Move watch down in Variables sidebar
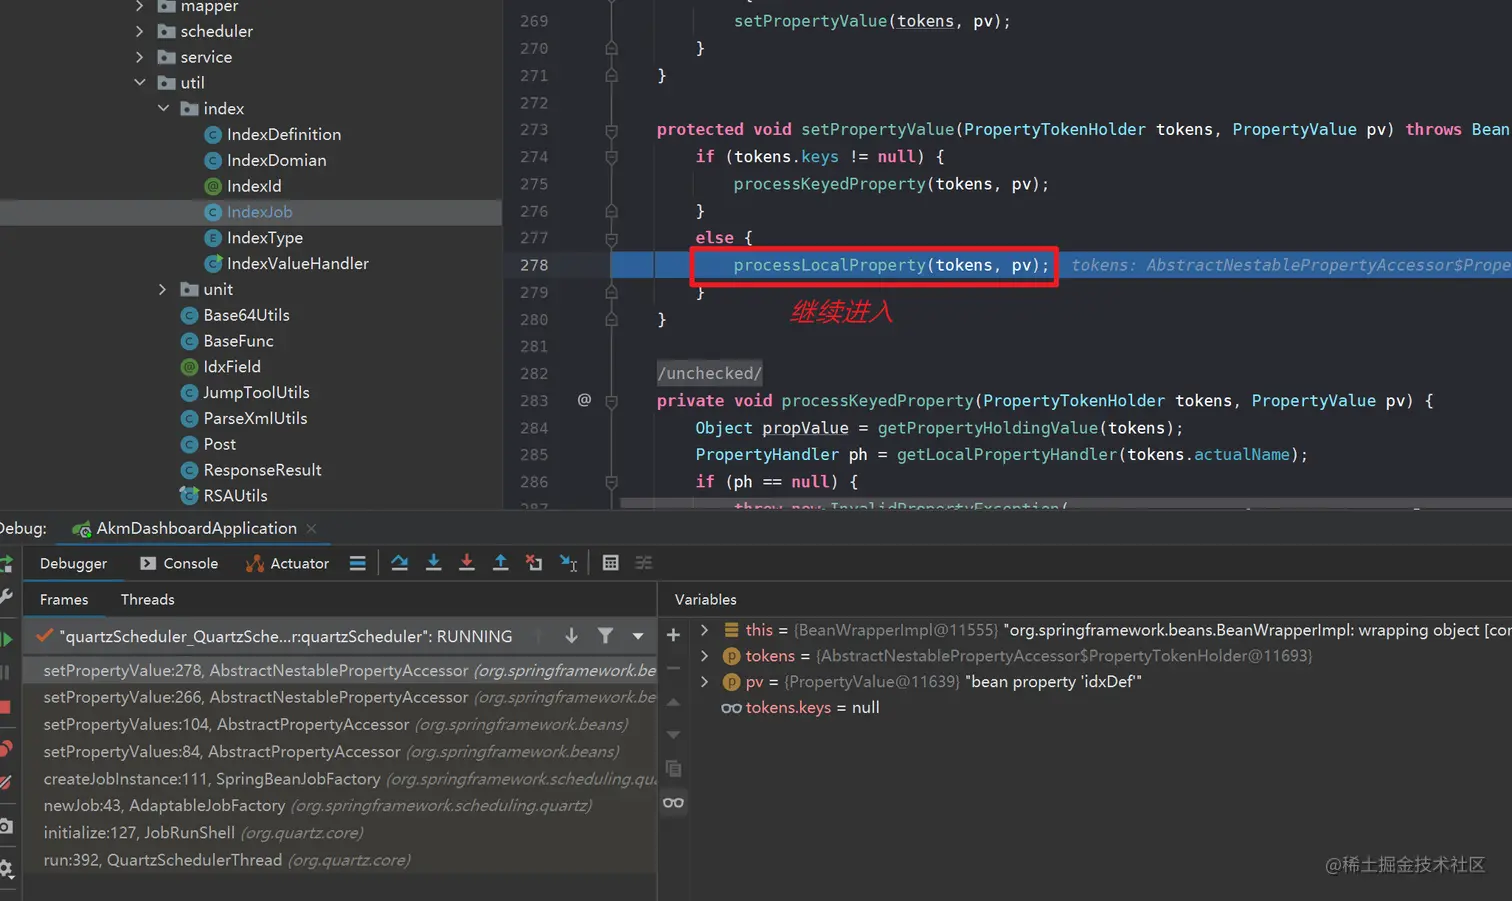 pyautogui.click(x=673, y=735)
